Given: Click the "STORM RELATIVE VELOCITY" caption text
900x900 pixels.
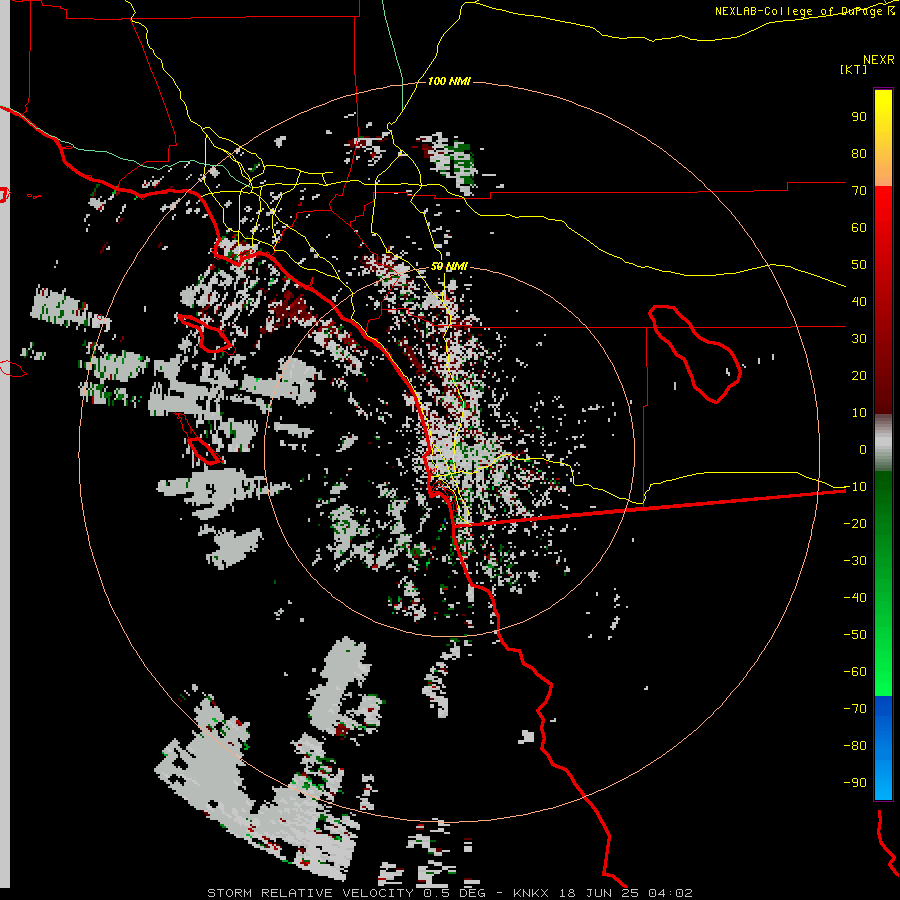Looking at the screenshot, I should 310,893.
